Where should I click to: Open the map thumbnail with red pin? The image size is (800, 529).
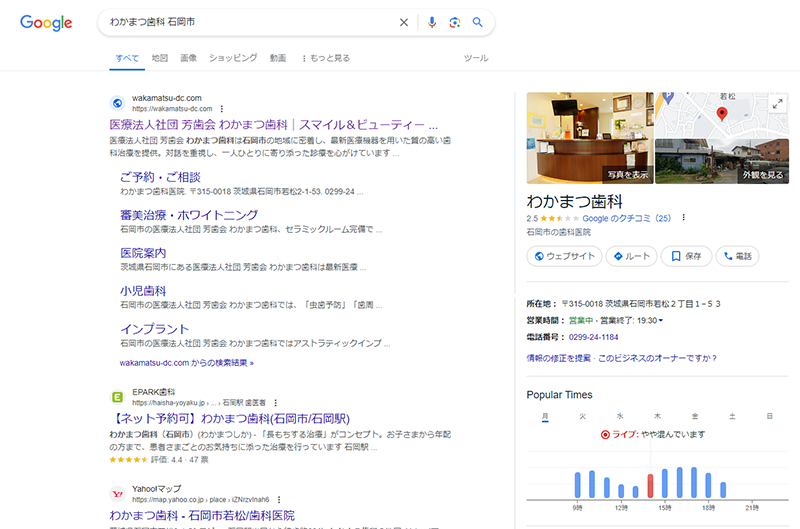tap(721, 115)
